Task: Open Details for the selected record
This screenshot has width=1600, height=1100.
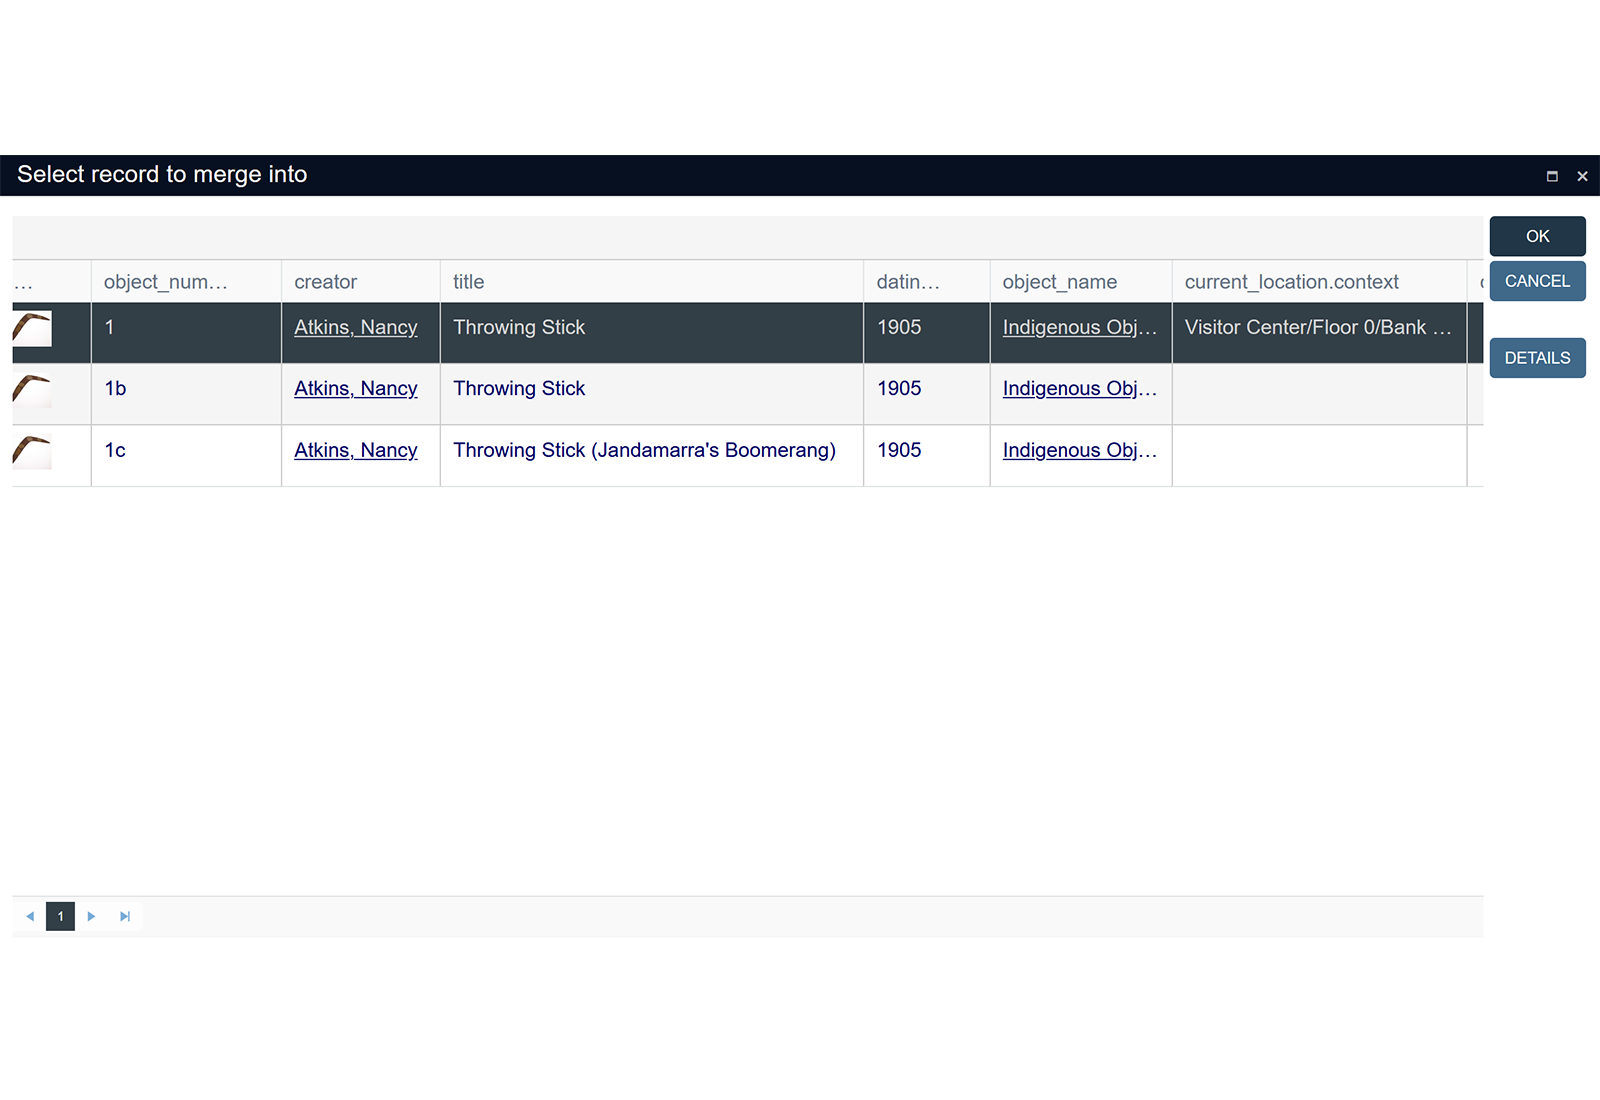Action: (x=1537, y=358)
